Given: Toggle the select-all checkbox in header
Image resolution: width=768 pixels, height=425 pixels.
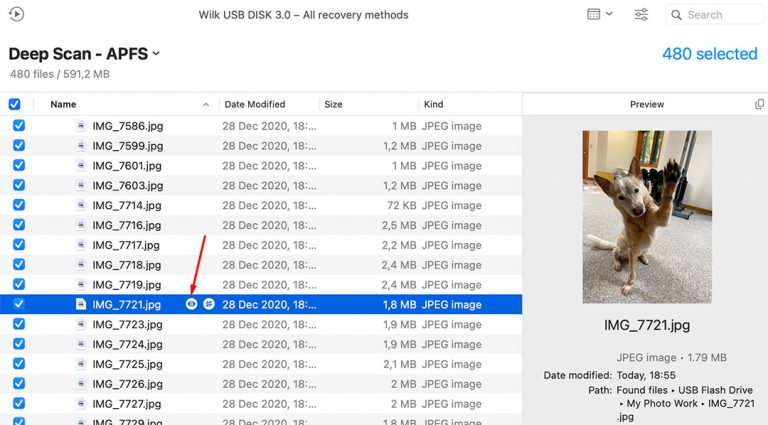Looking at the screenshot, I should 15,104.
